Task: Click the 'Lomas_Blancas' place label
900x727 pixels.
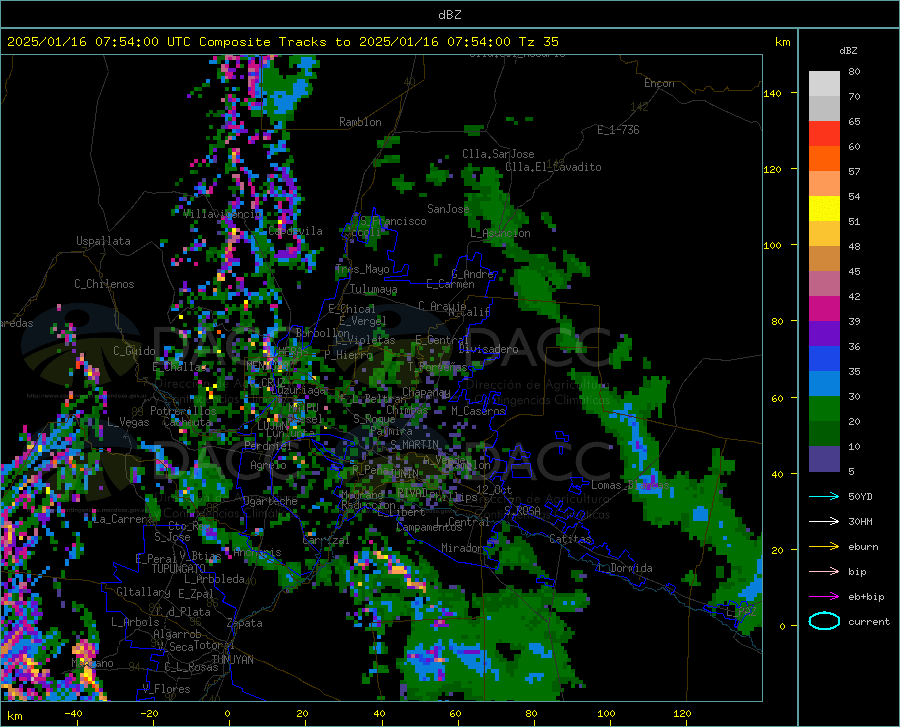Action: 630,485
